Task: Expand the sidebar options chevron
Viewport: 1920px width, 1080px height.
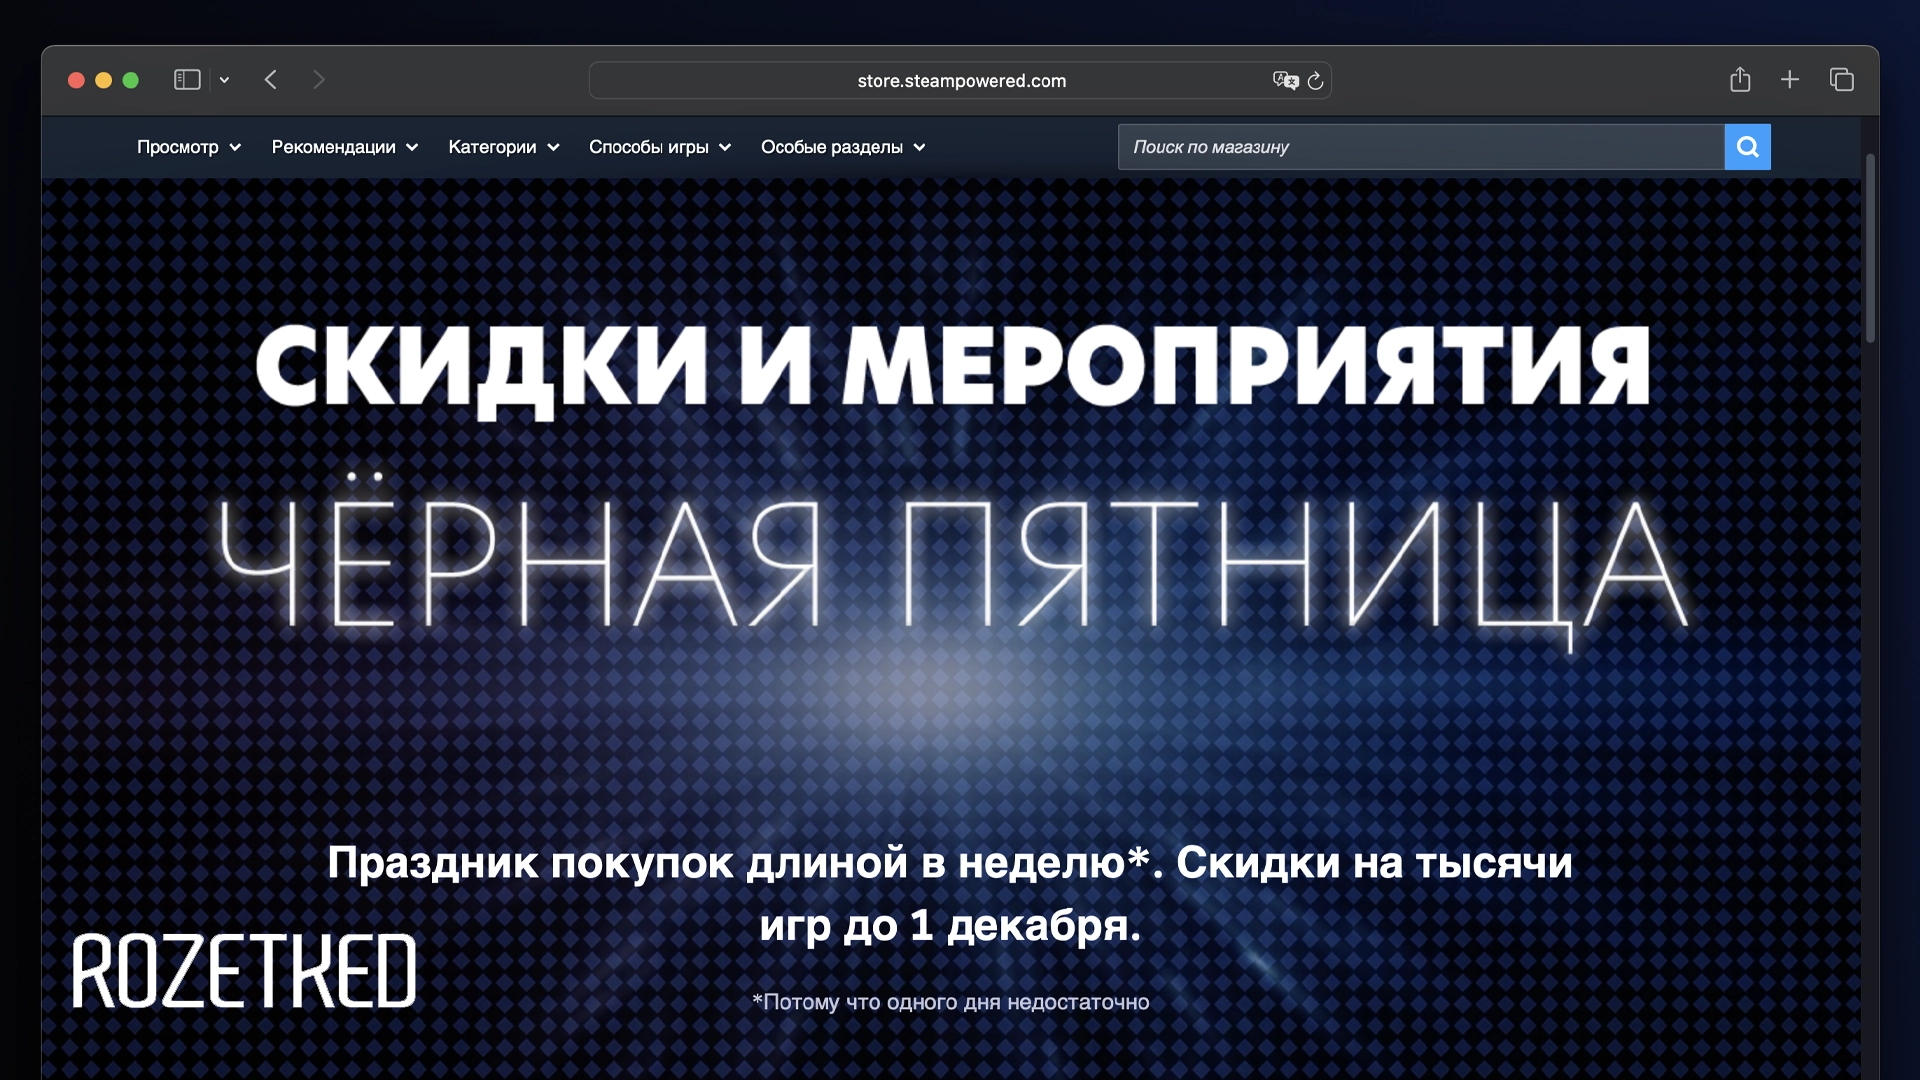Action: 224,79
